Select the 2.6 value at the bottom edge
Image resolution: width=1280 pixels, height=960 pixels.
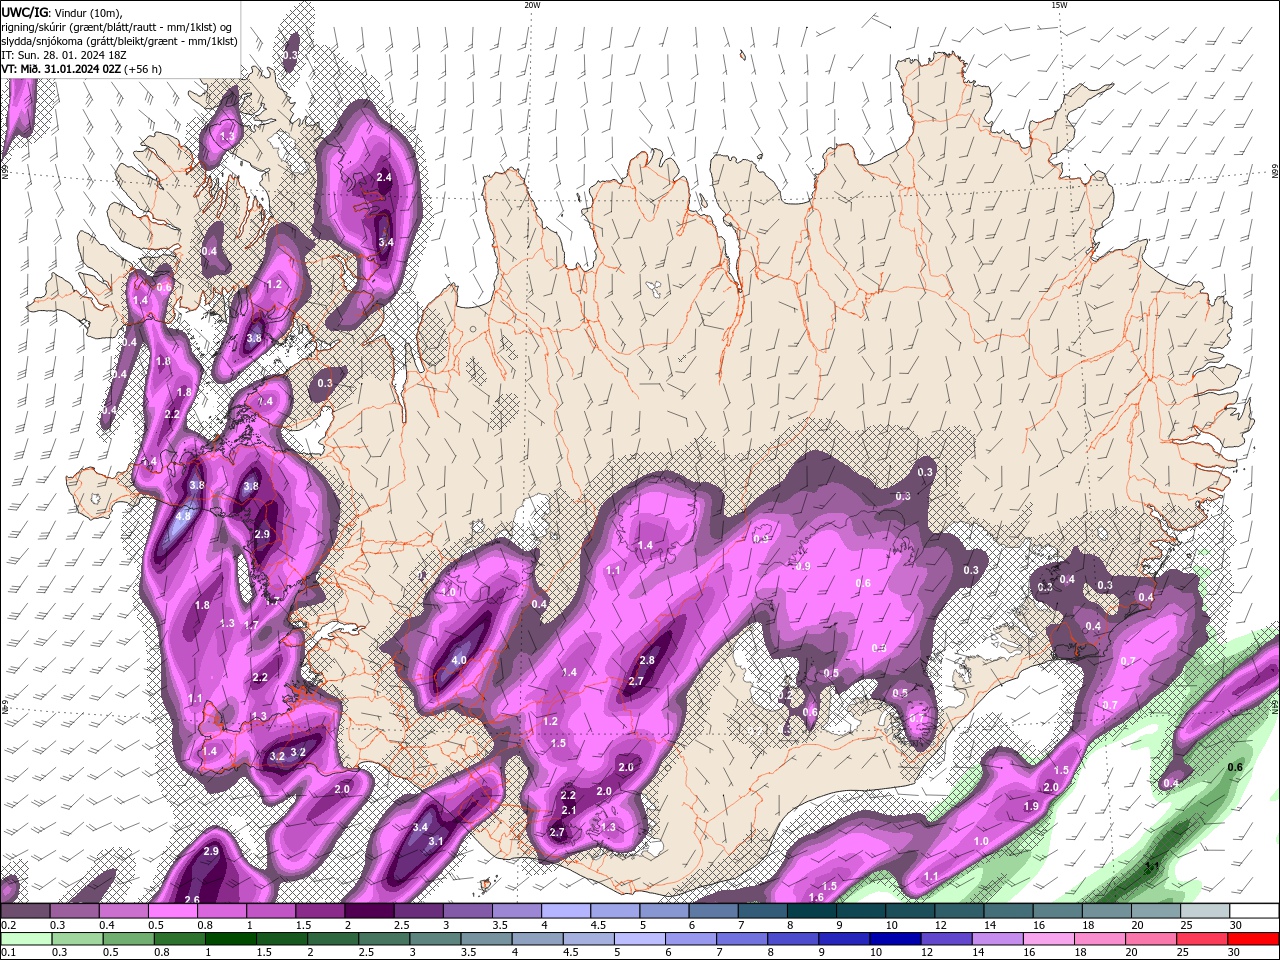point(192,900)
